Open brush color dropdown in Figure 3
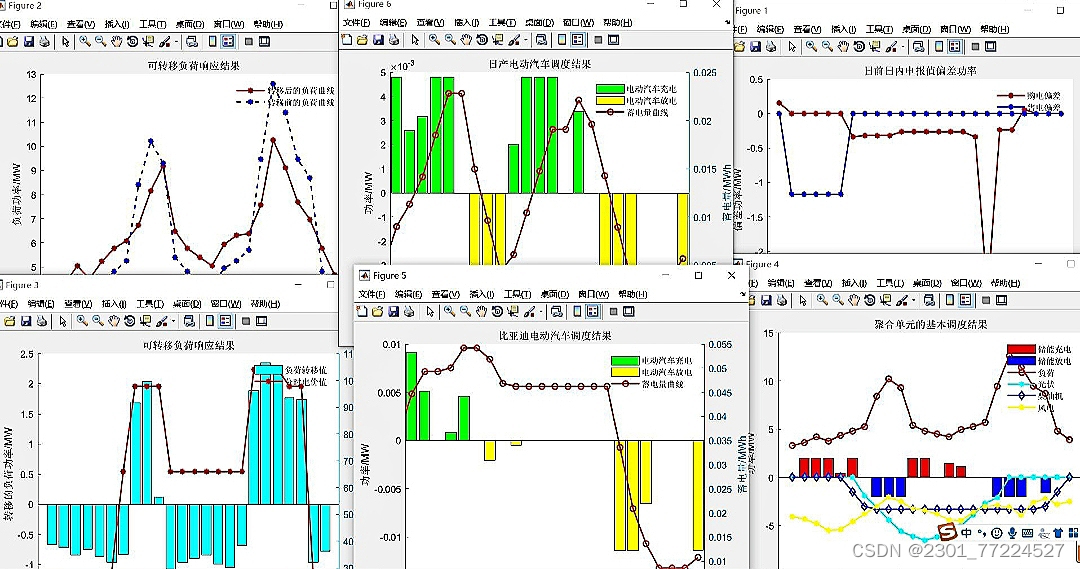This screenshot has height=569, width=1080. tap(174, 322)
